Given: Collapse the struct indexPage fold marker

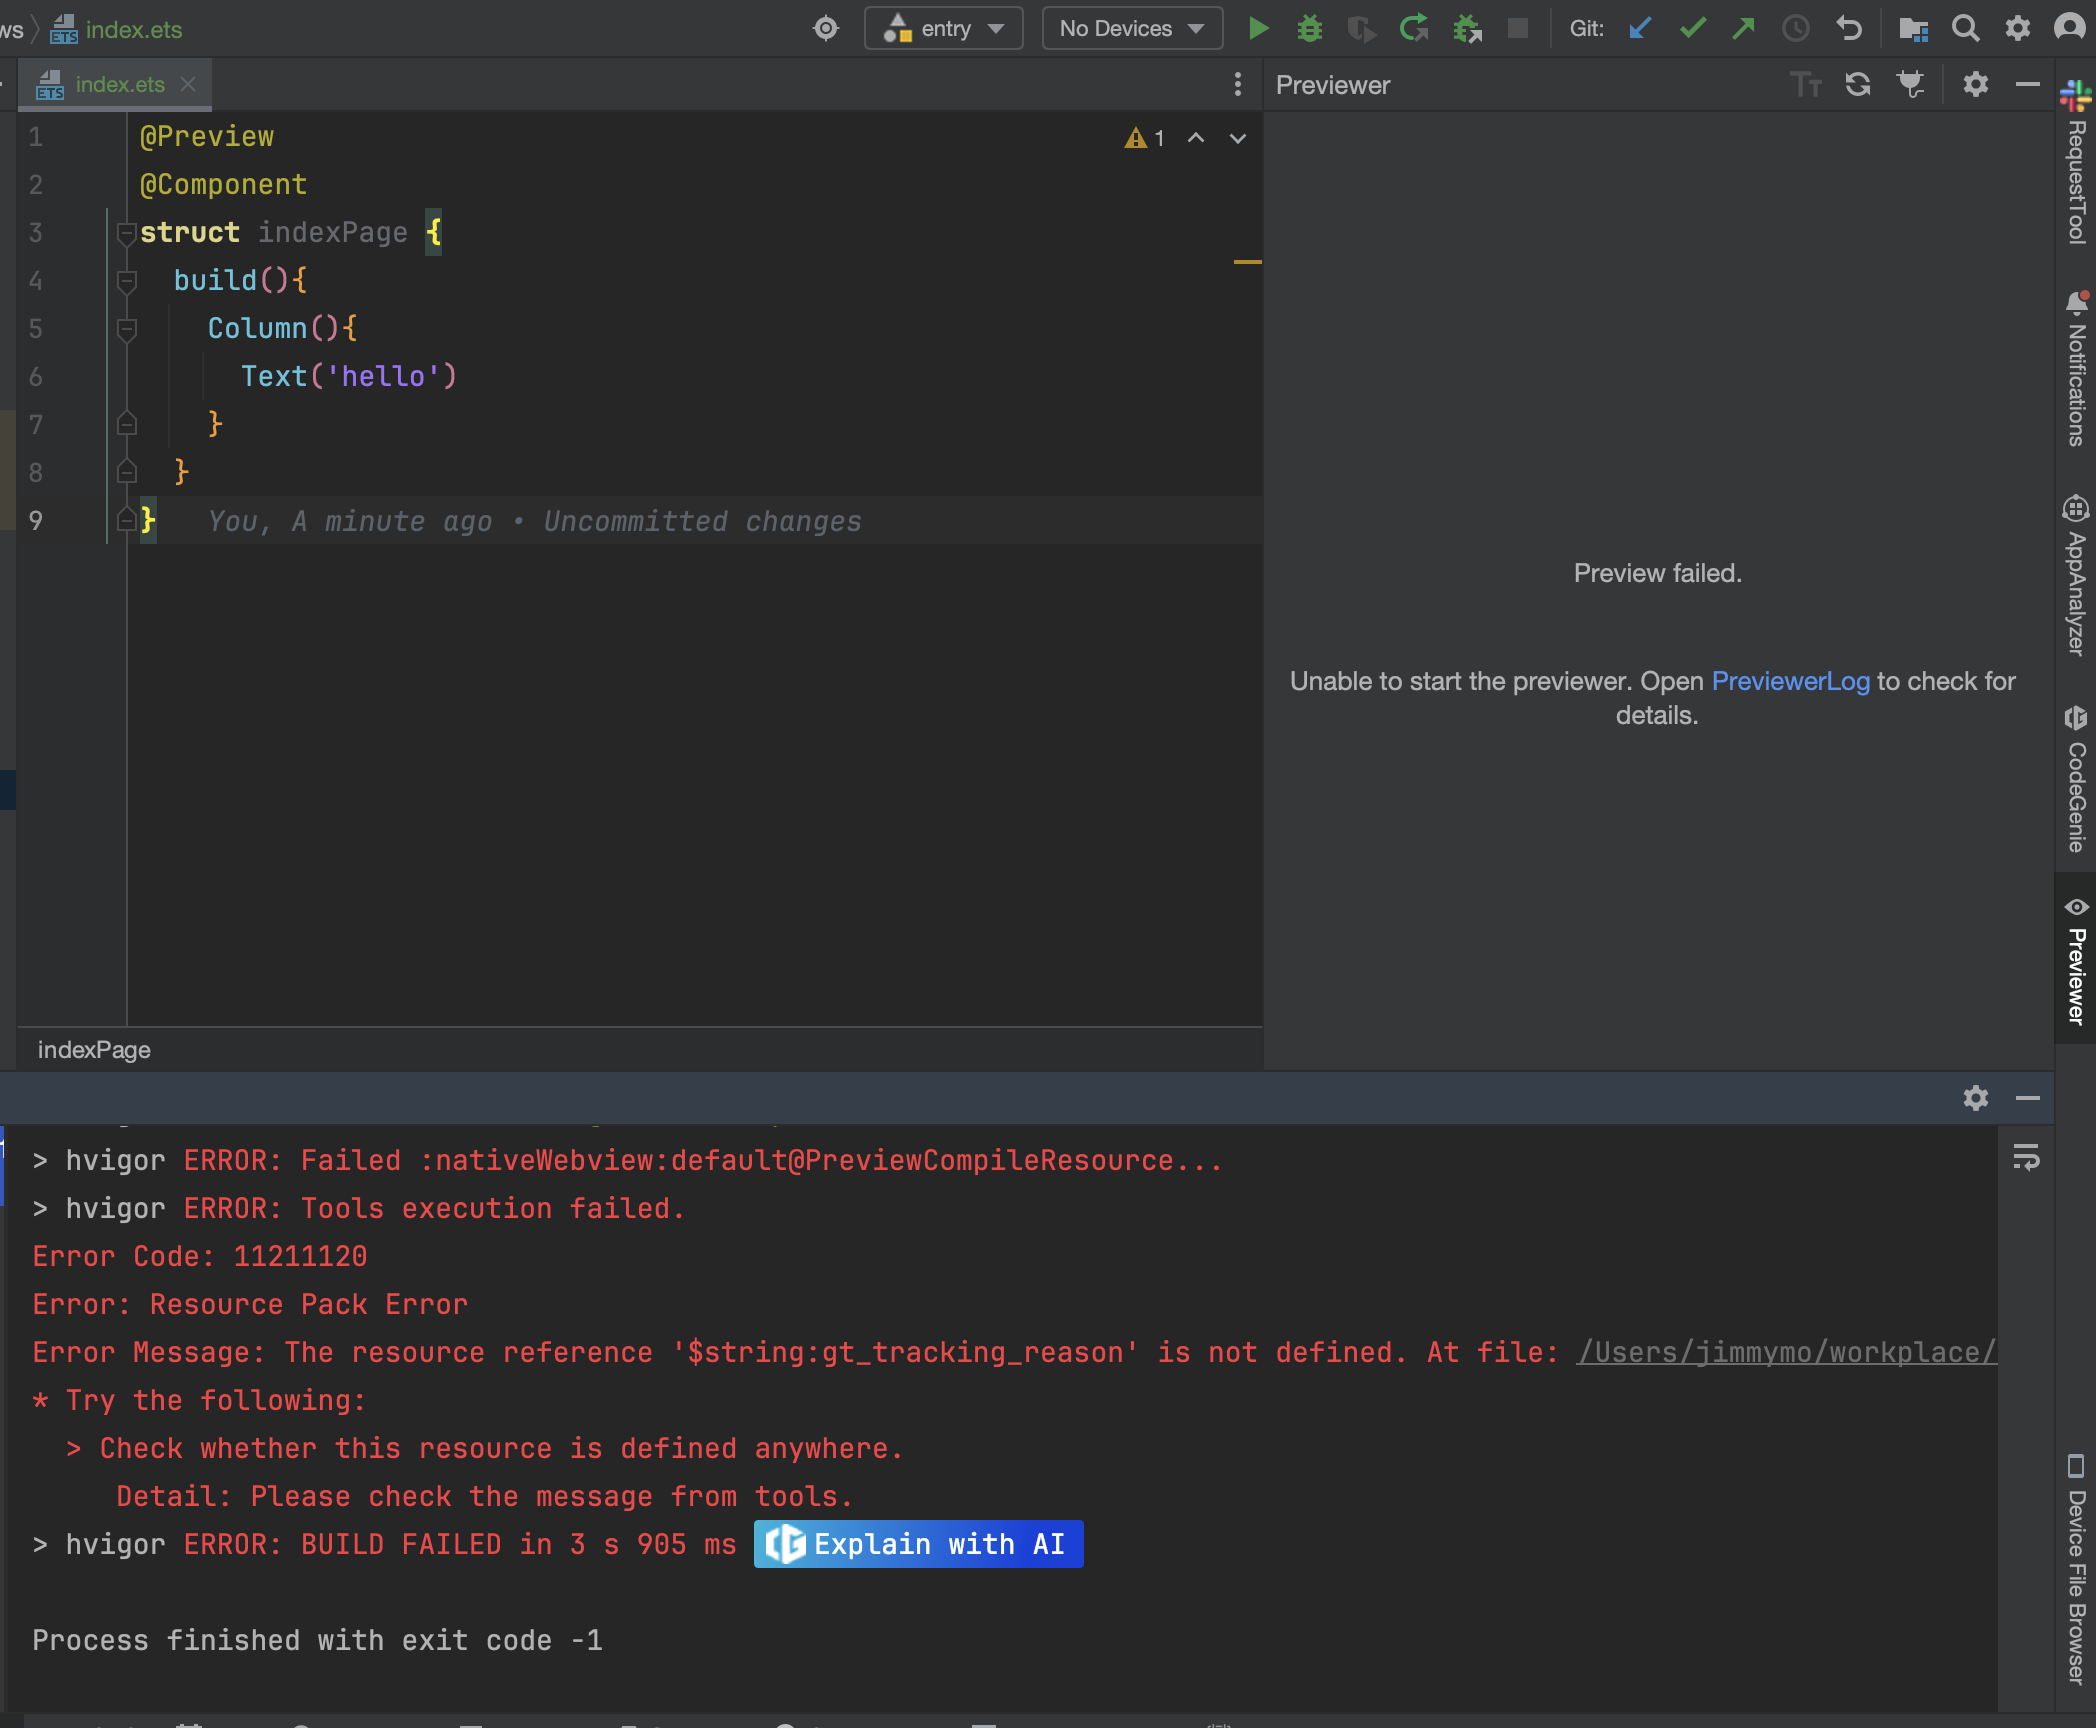Looking at the screenshot, I should pyautogui.click(x=126, y=233).
